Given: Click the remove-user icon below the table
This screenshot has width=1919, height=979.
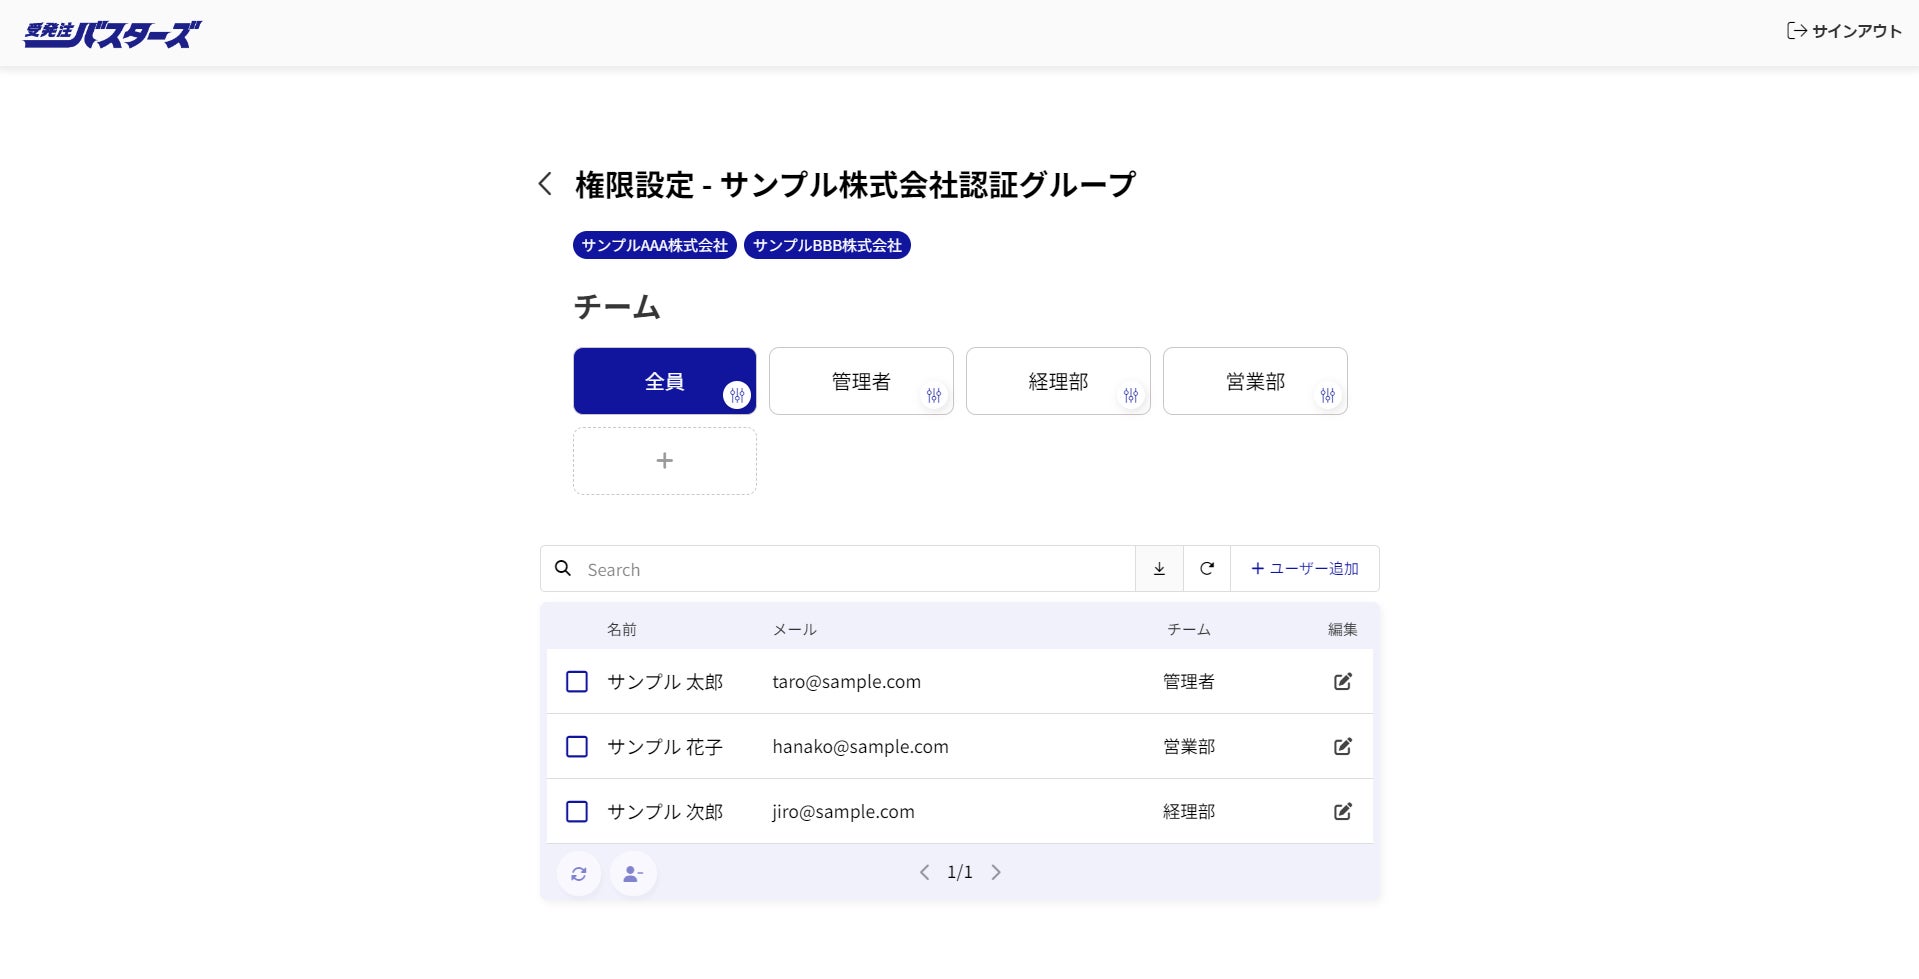Looking at the screenshot, I should [x=633, y=874].
